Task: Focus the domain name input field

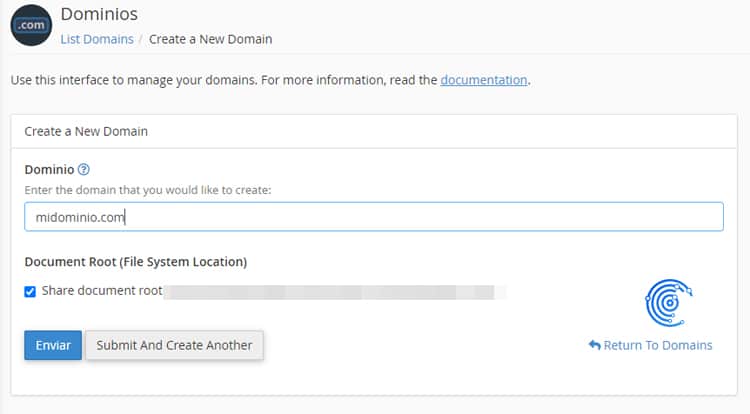Action: pos(374,217)
